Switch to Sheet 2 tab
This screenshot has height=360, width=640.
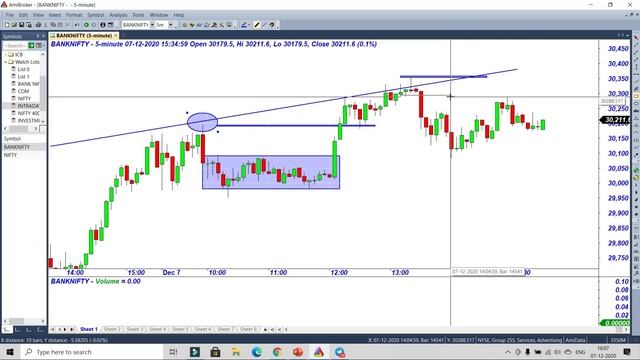coord(112,329)
